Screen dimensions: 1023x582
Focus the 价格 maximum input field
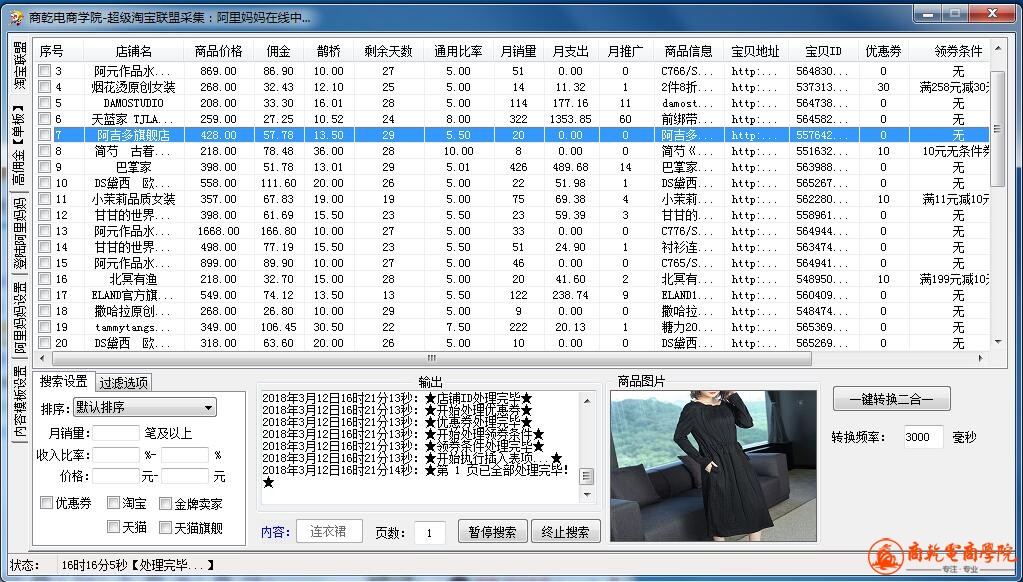(x=185, y=476)
